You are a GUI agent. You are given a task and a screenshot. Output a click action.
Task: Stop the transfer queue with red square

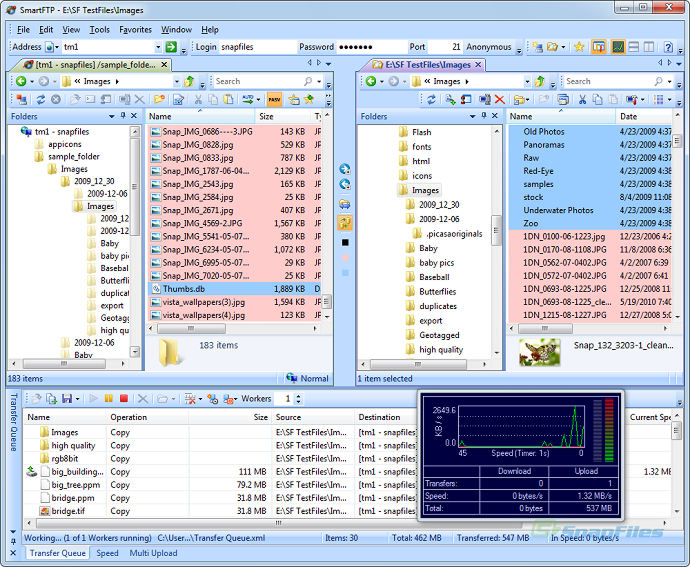(124, 399)
